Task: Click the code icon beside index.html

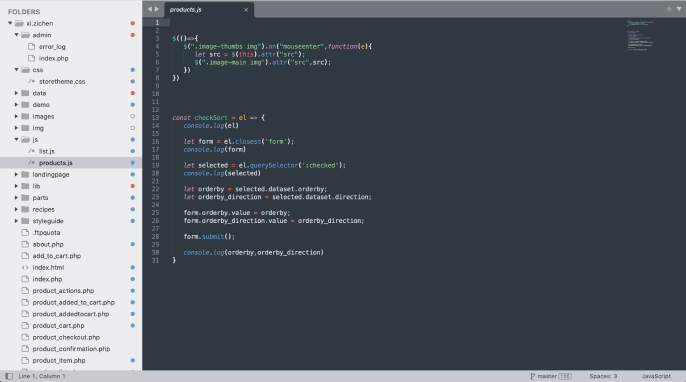Action: (x=25, y=267)
